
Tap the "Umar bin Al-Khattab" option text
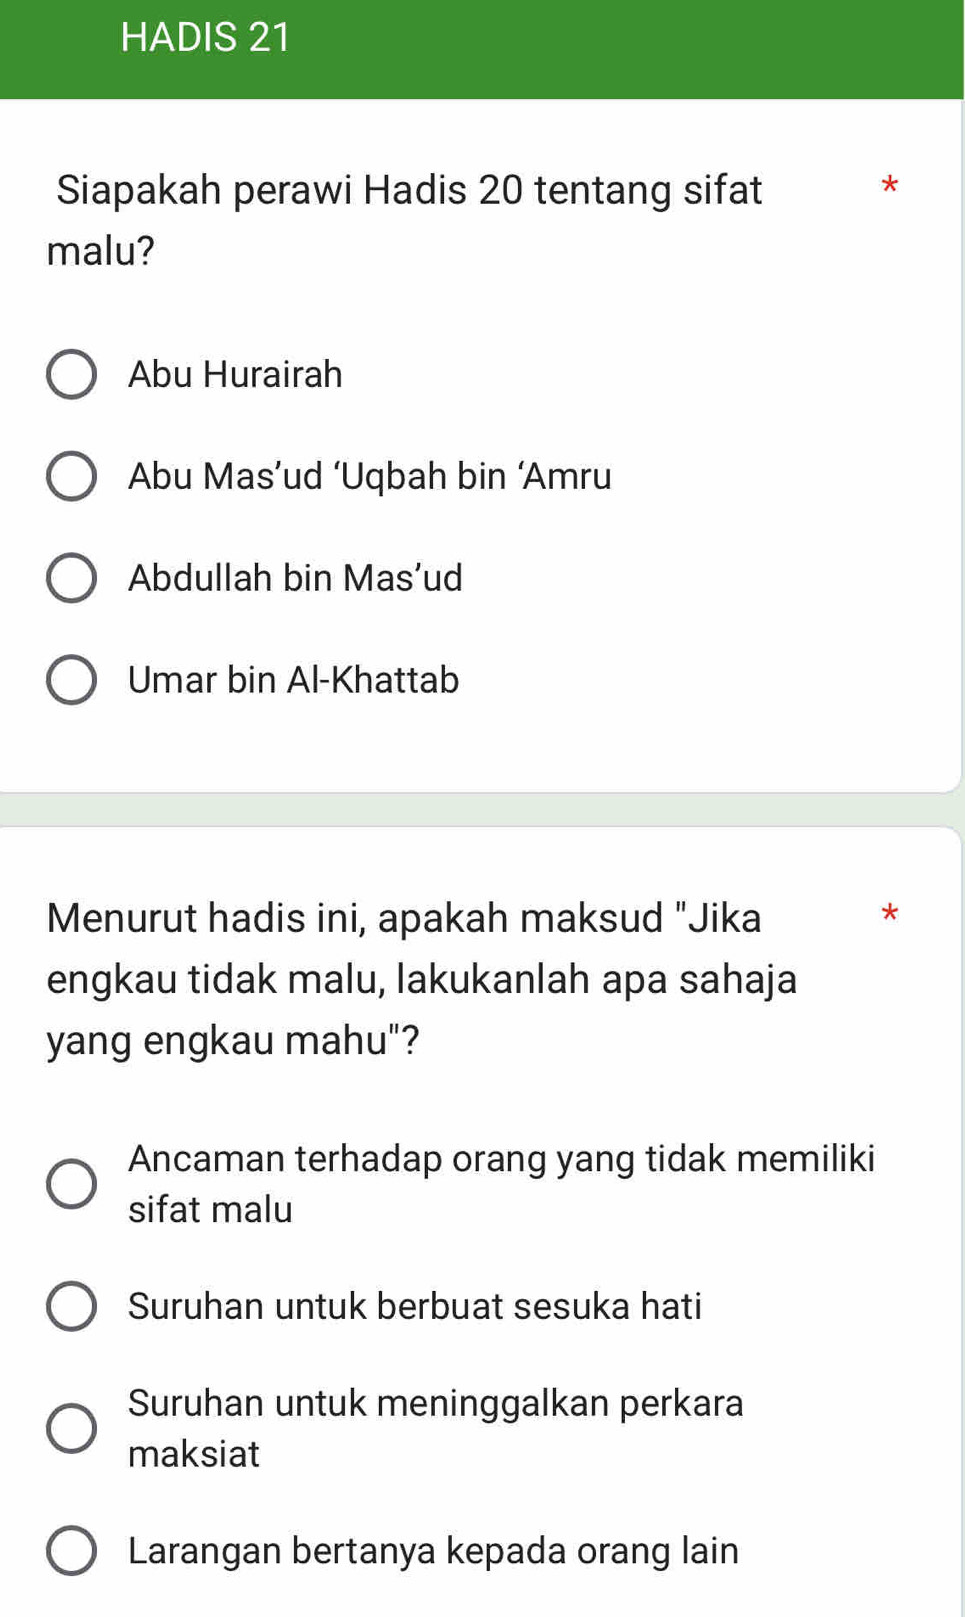(x=293, y=680)
